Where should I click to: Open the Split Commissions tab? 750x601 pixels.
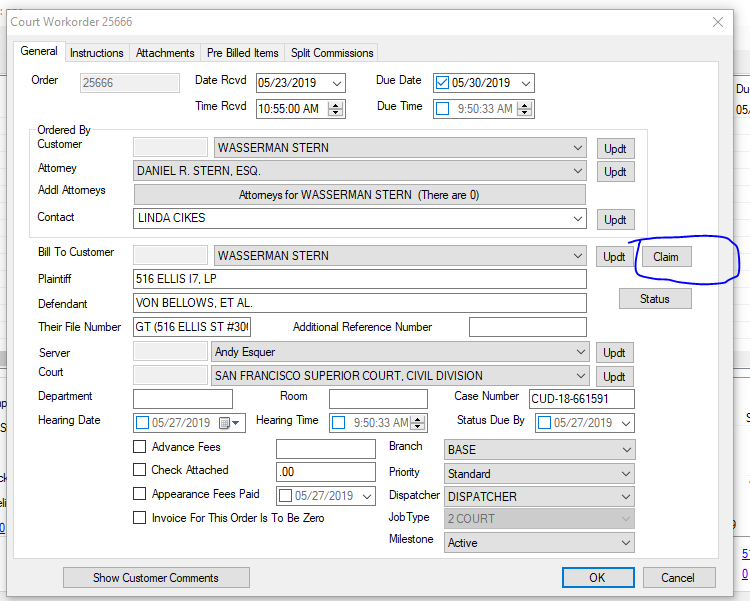[x=332, y=53]
